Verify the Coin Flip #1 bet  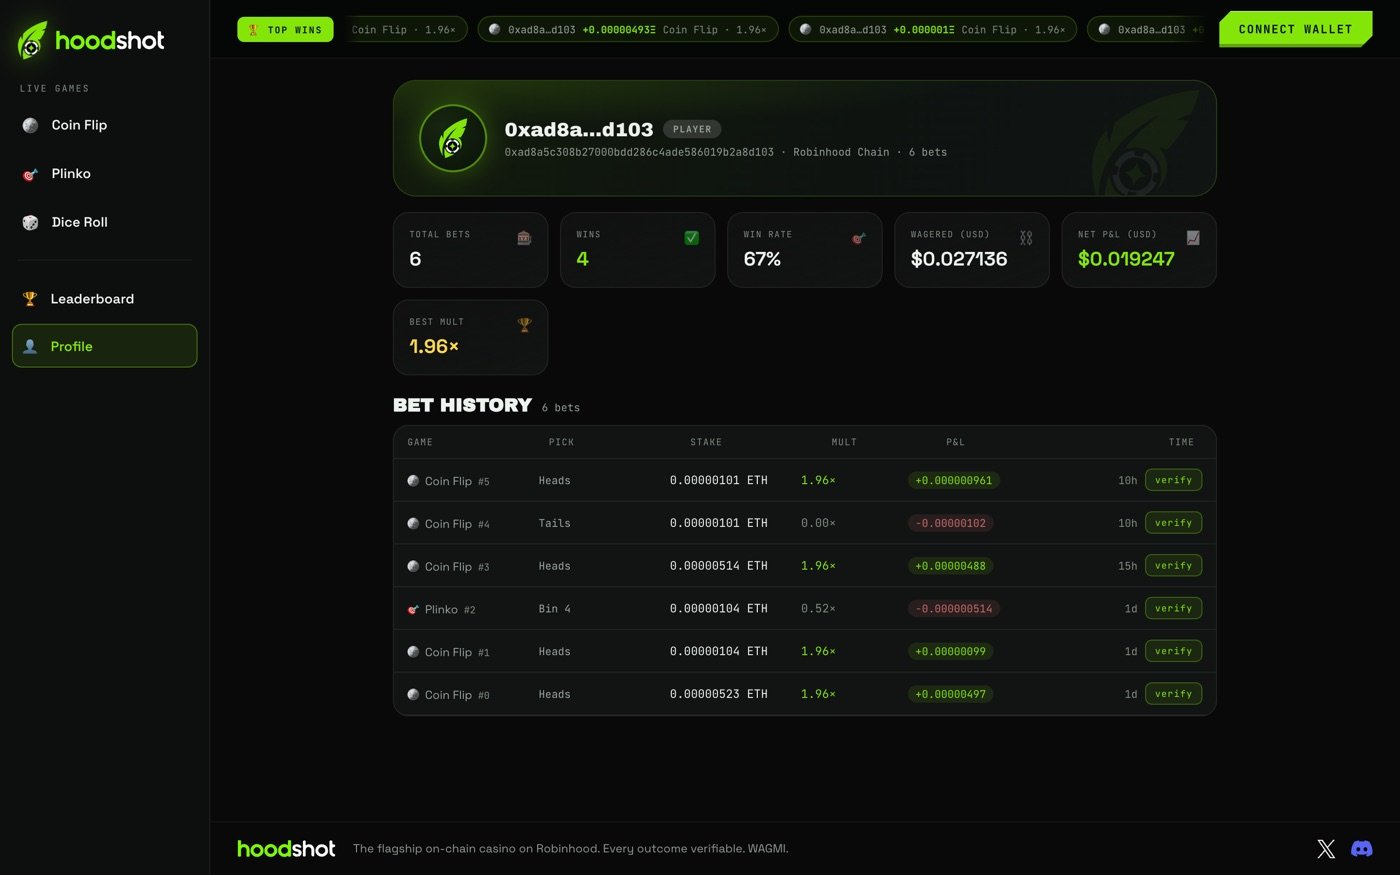click(x=1173, y=651)
